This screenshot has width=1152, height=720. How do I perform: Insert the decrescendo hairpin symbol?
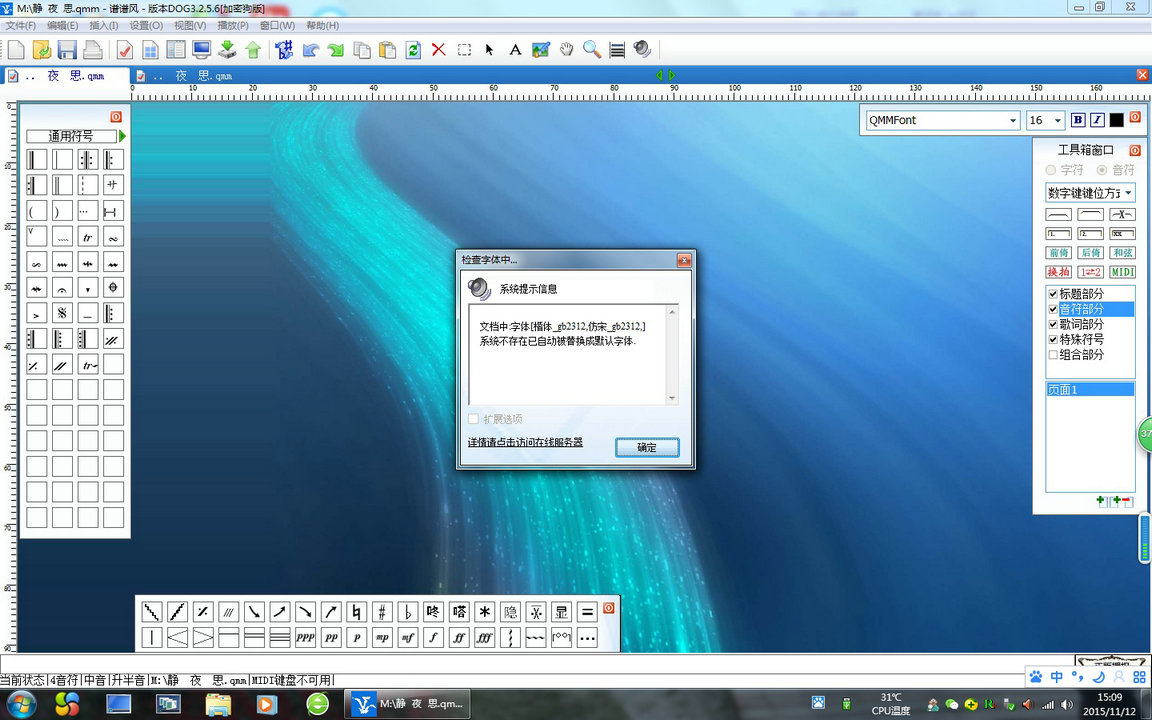click(203, 638)
